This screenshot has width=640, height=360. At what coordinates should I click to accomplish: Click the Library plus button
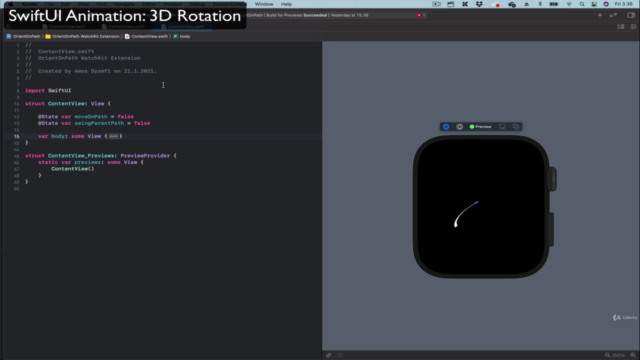[600, 15]
